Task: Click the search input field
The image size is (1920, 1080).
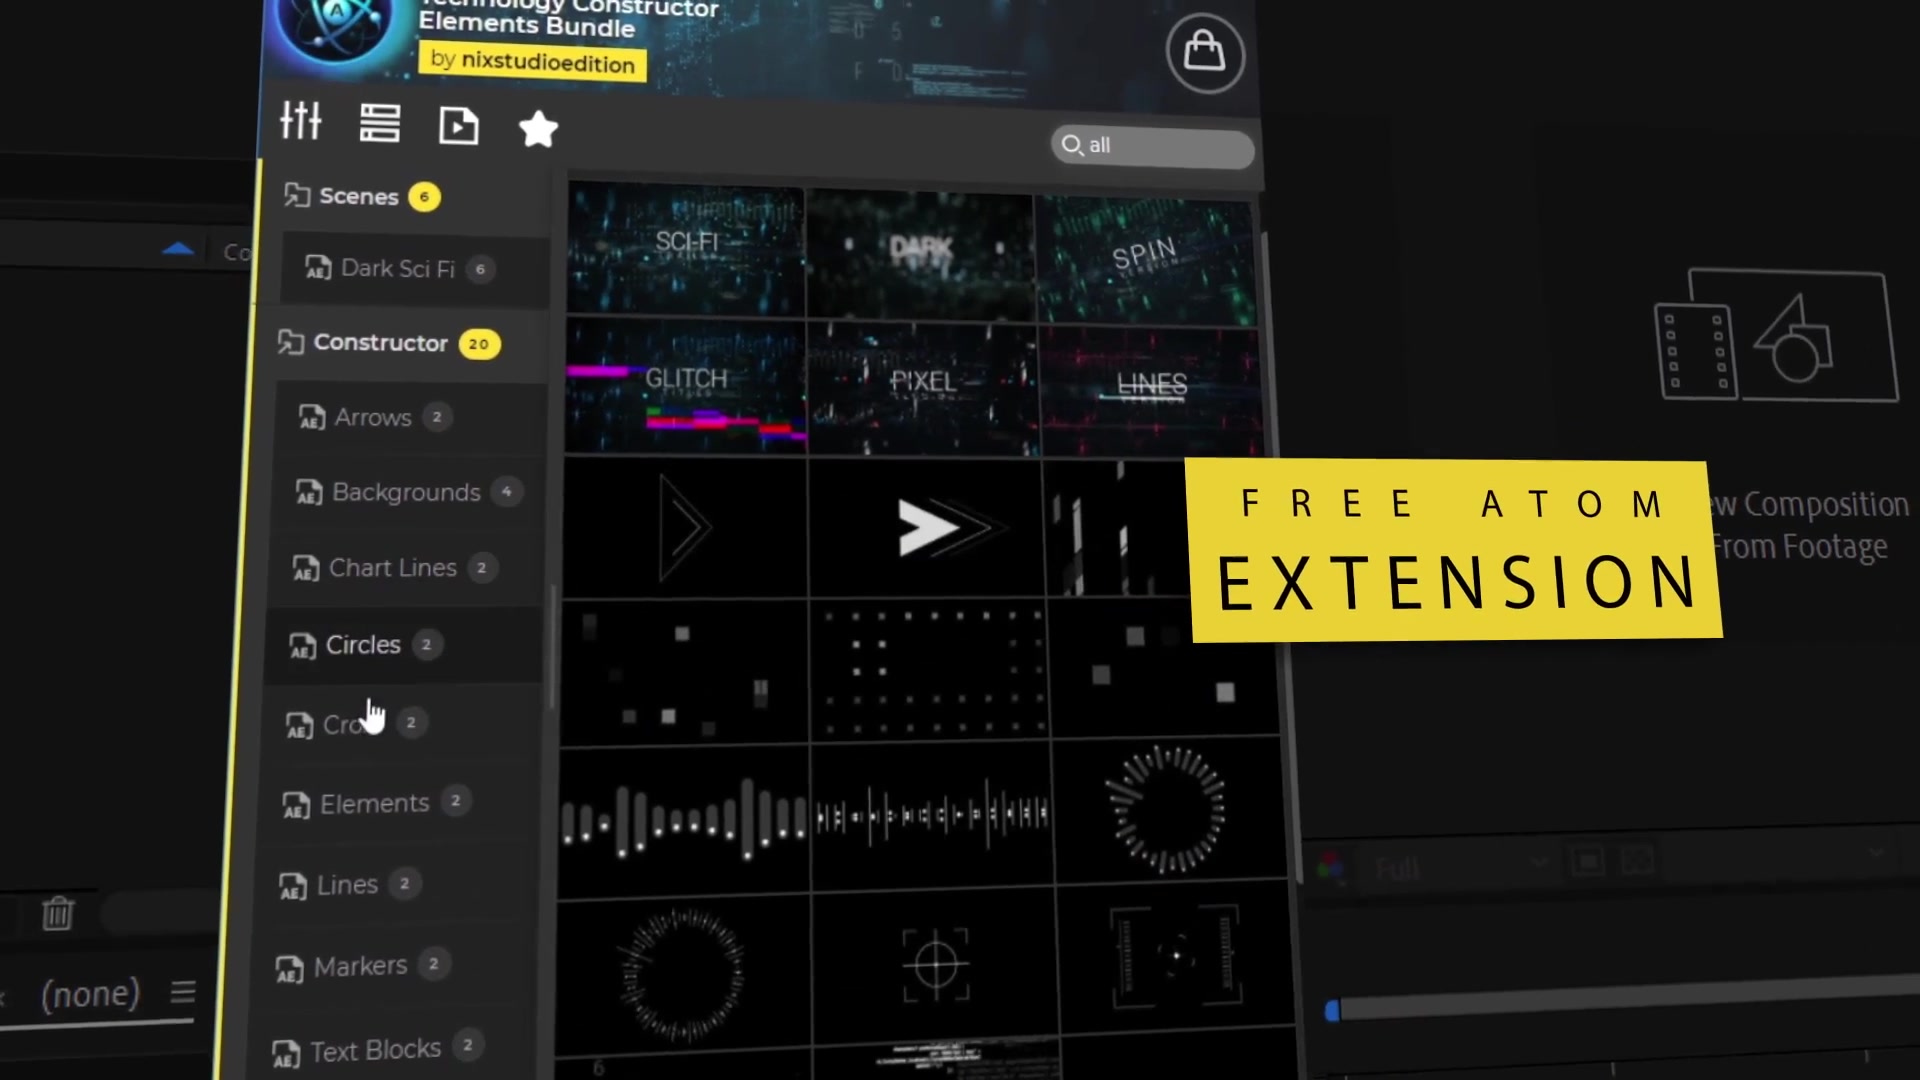Action: pos(1154,144)
